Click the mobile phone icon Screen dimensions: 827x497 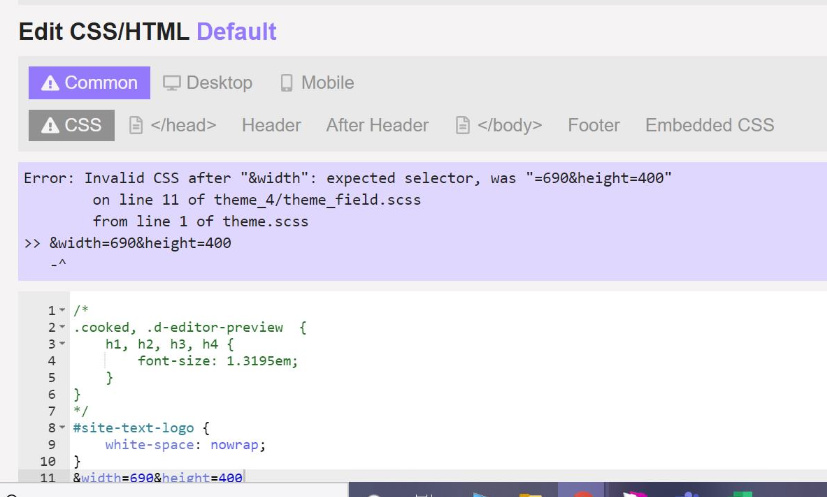coord(286,83)
